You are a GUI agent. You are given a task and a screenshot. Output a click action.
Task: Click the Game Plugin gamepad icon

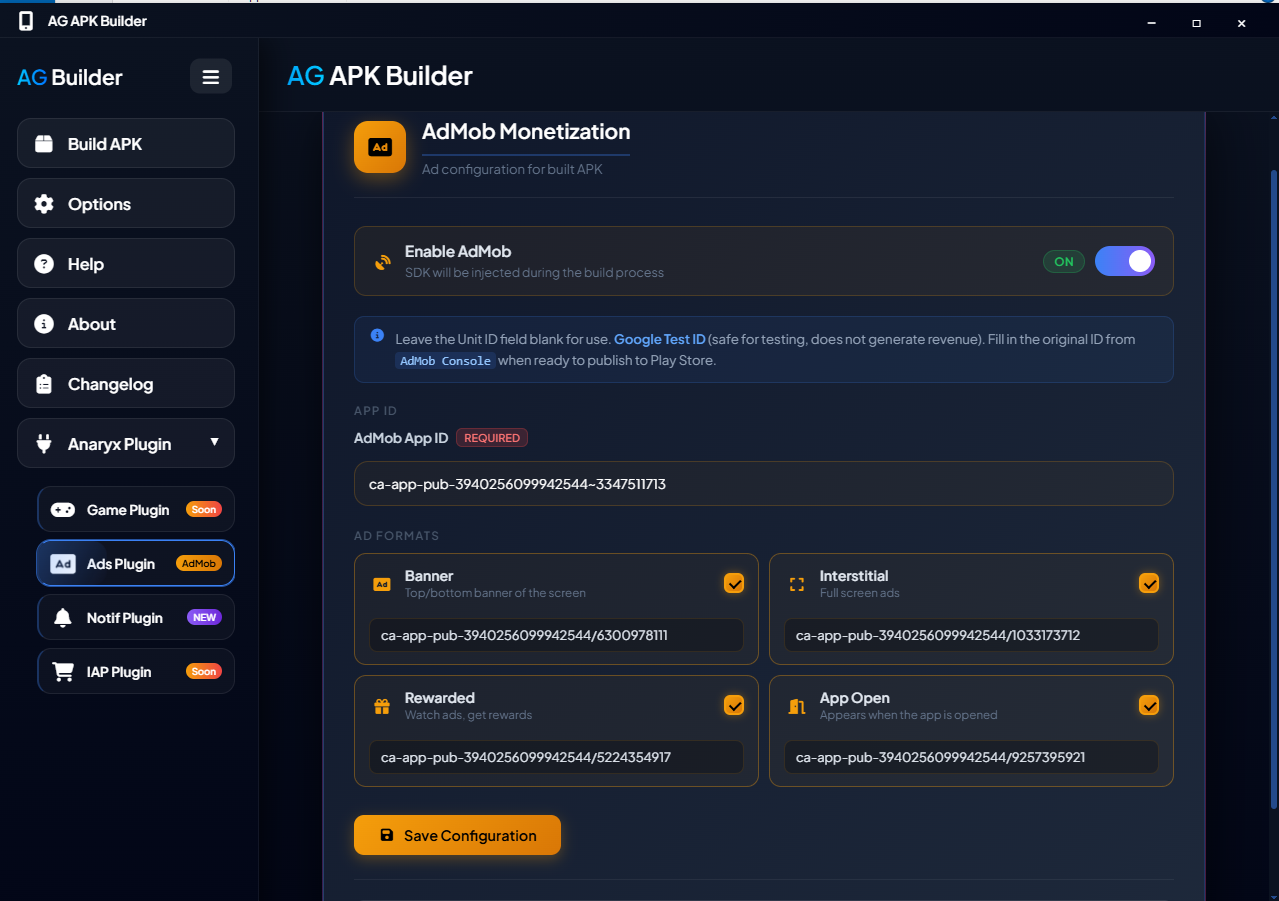pyautogui.click(x=63, y=510)
